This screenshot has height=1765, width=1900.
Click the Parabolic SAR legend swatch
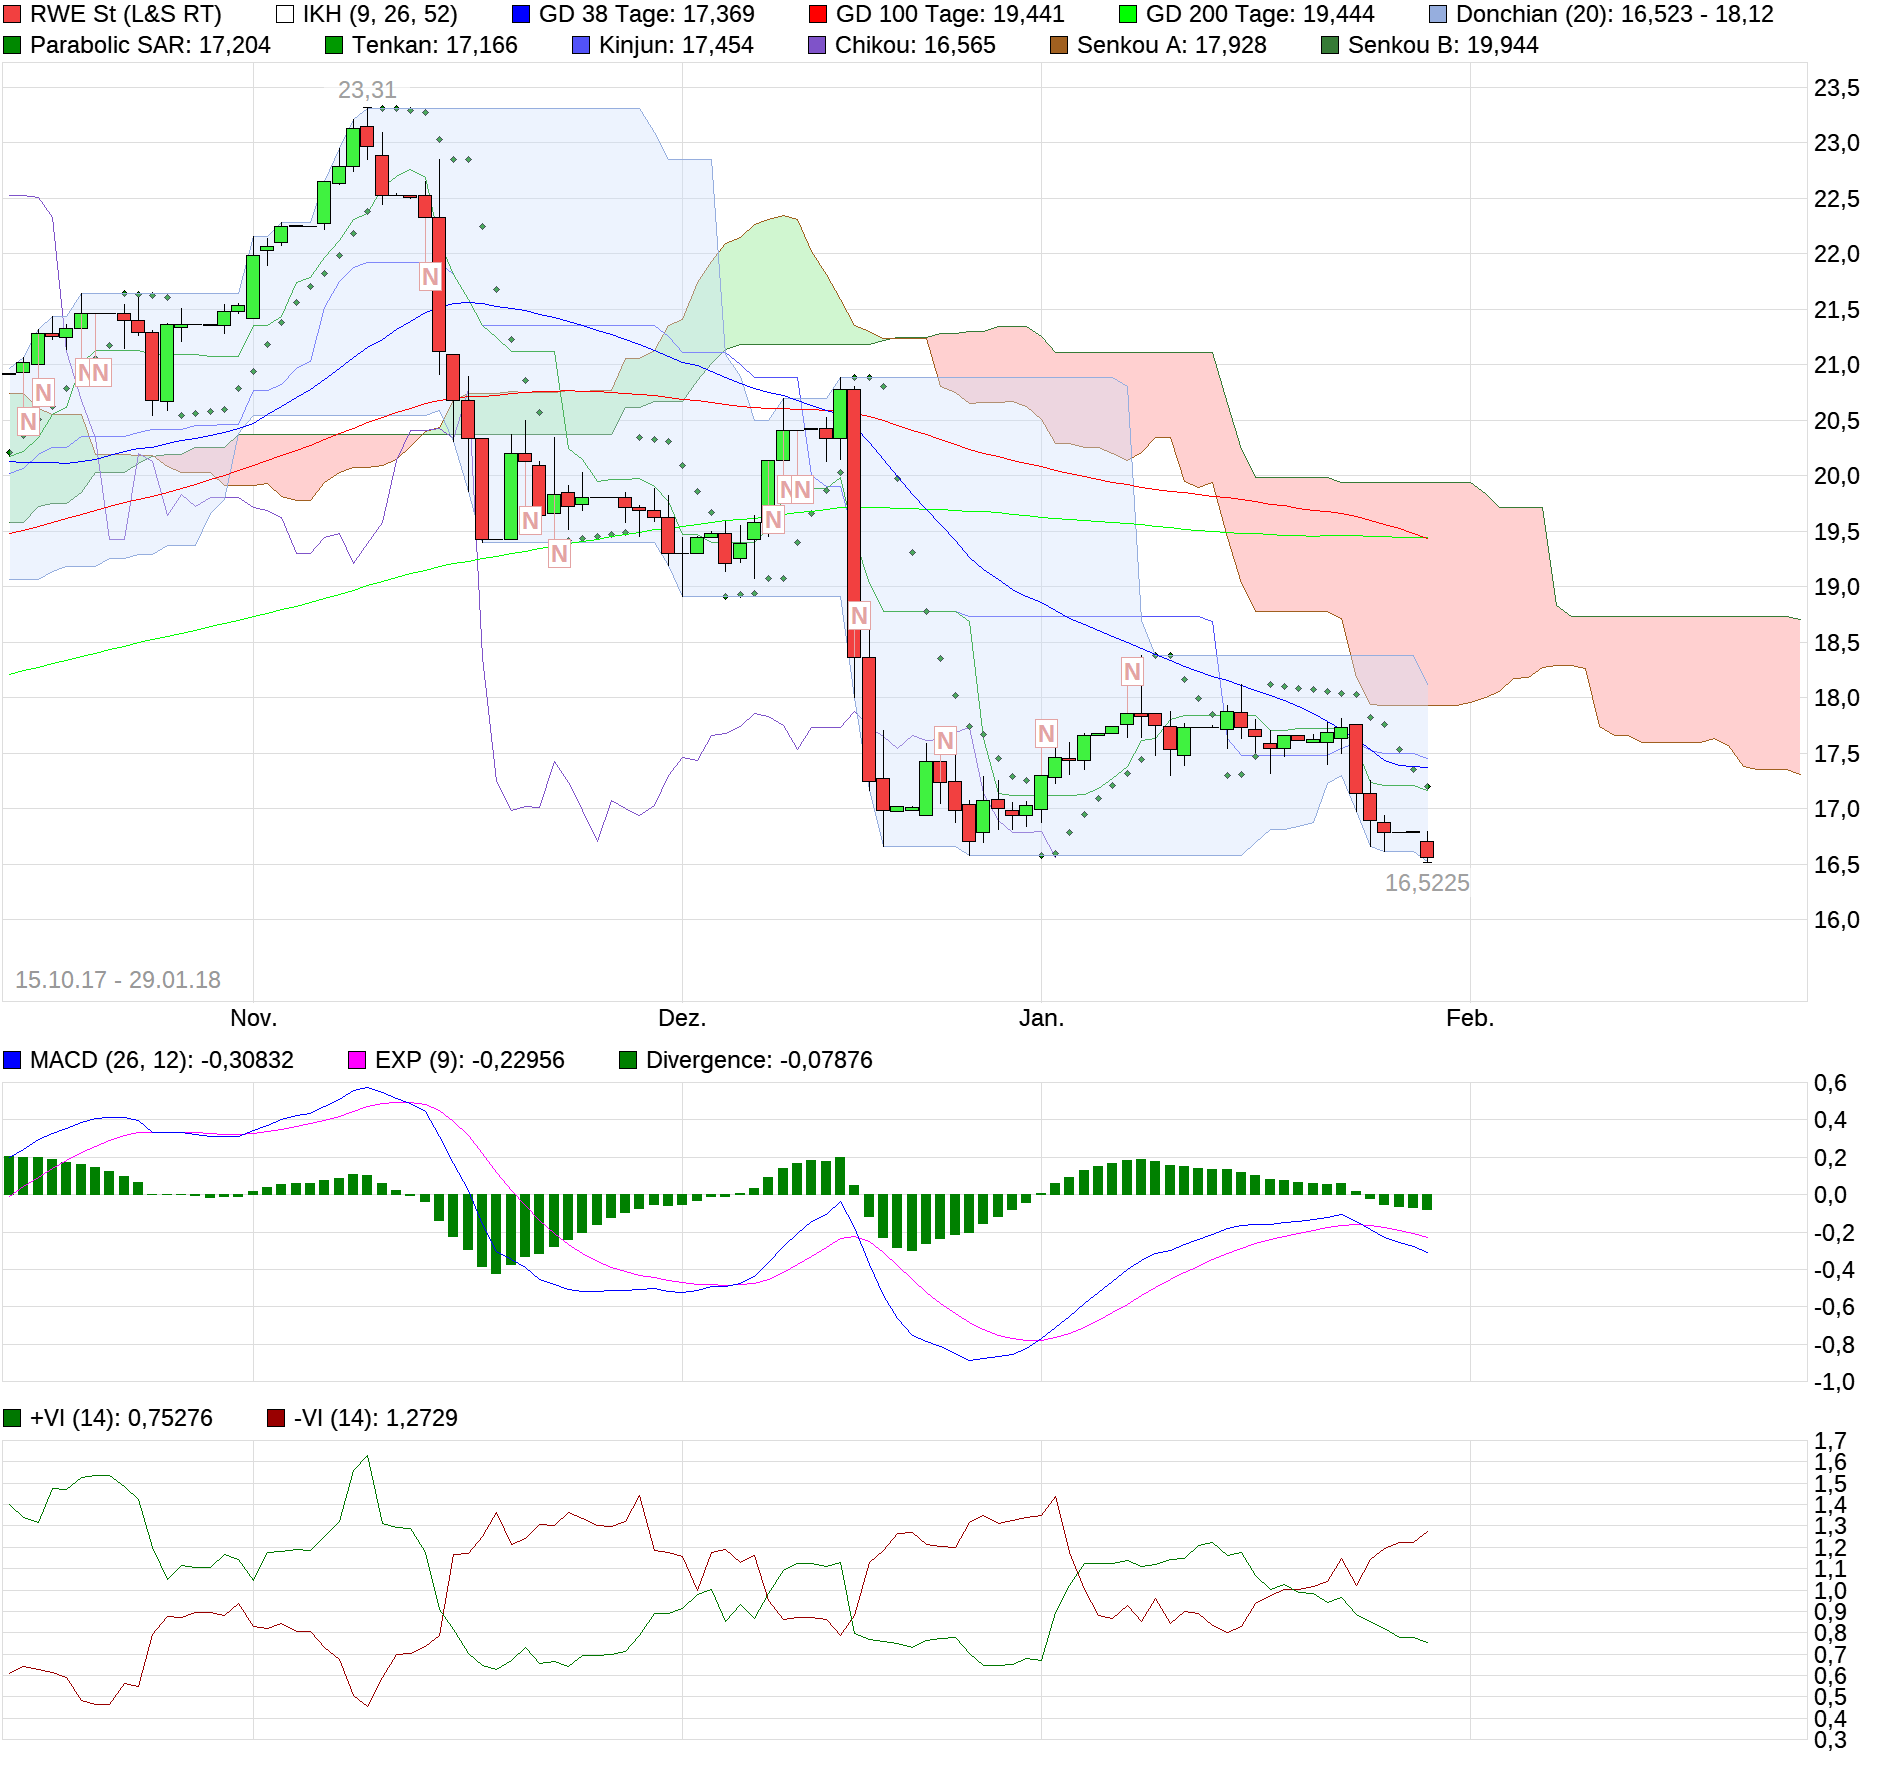click(12, 45)
